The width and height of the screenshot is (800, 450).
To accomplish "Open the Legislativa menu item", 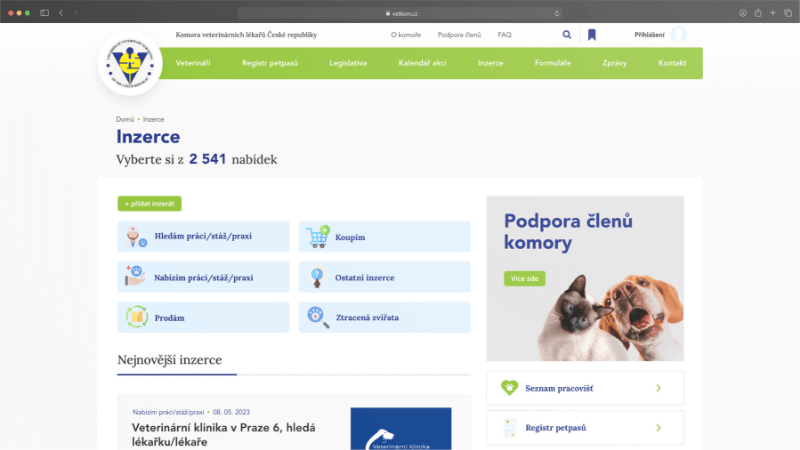I will pyautogui.click(x=348, y=63).
